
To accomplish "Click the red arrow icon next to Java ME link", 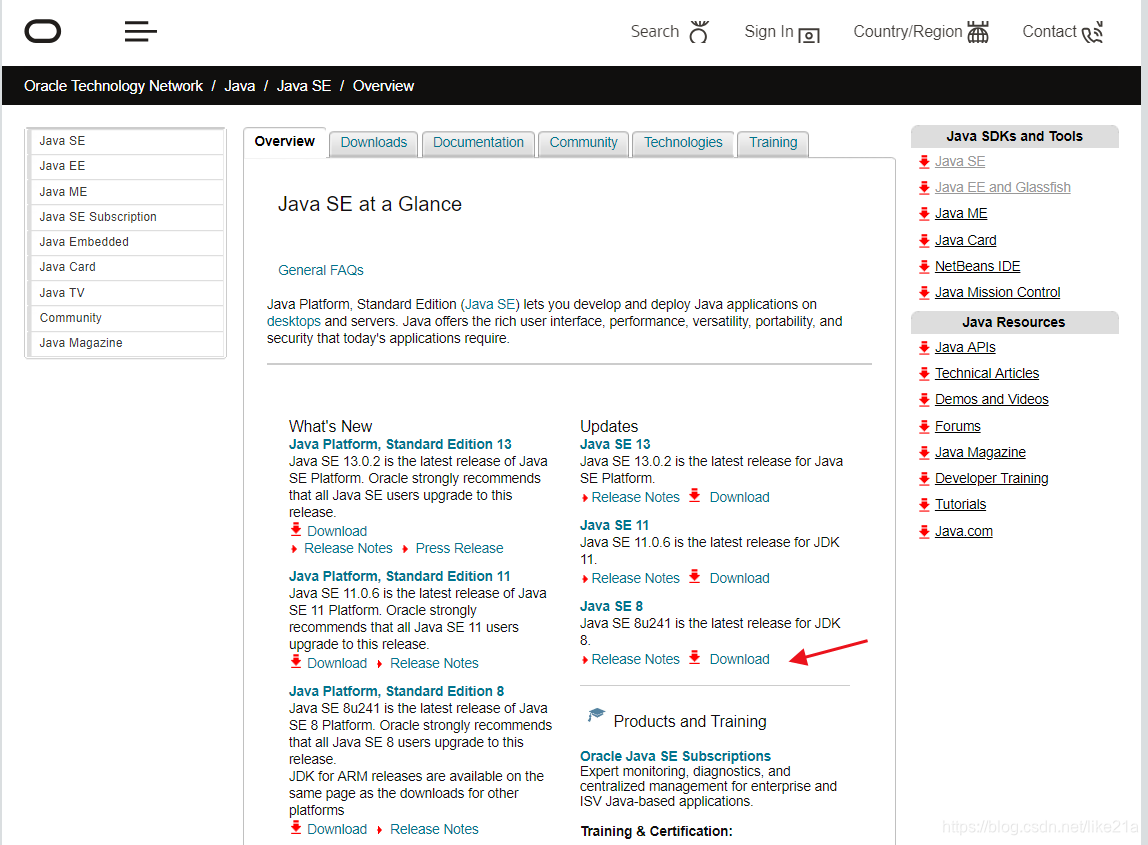I will pos(924,214).
